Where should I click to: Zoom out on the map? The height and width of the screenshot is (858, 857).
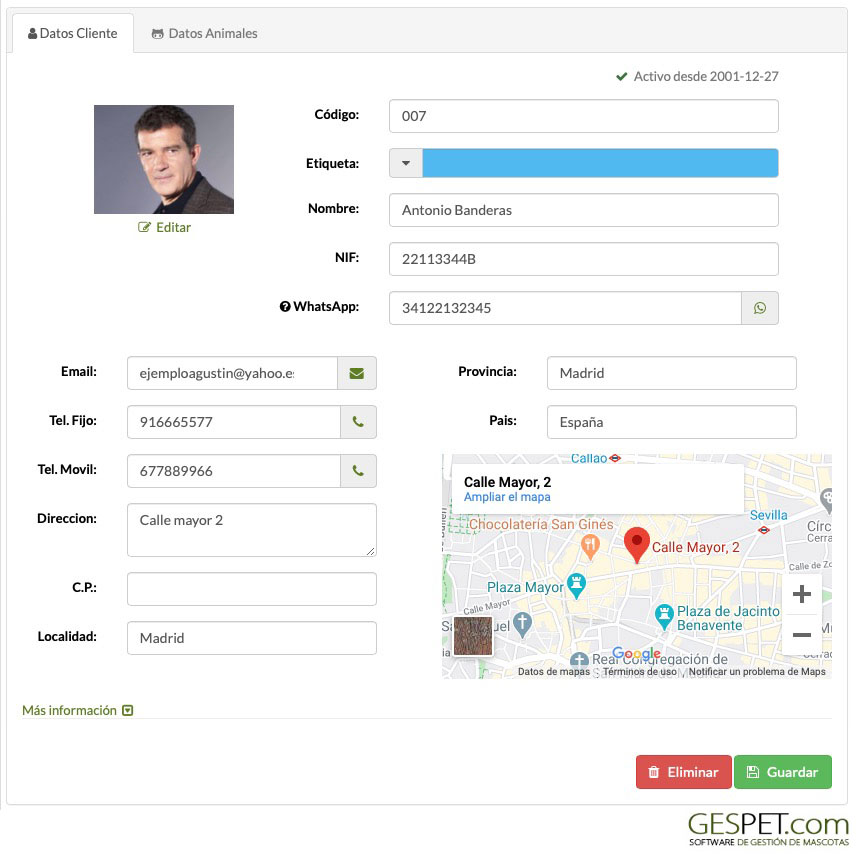[x=802, y=635]
